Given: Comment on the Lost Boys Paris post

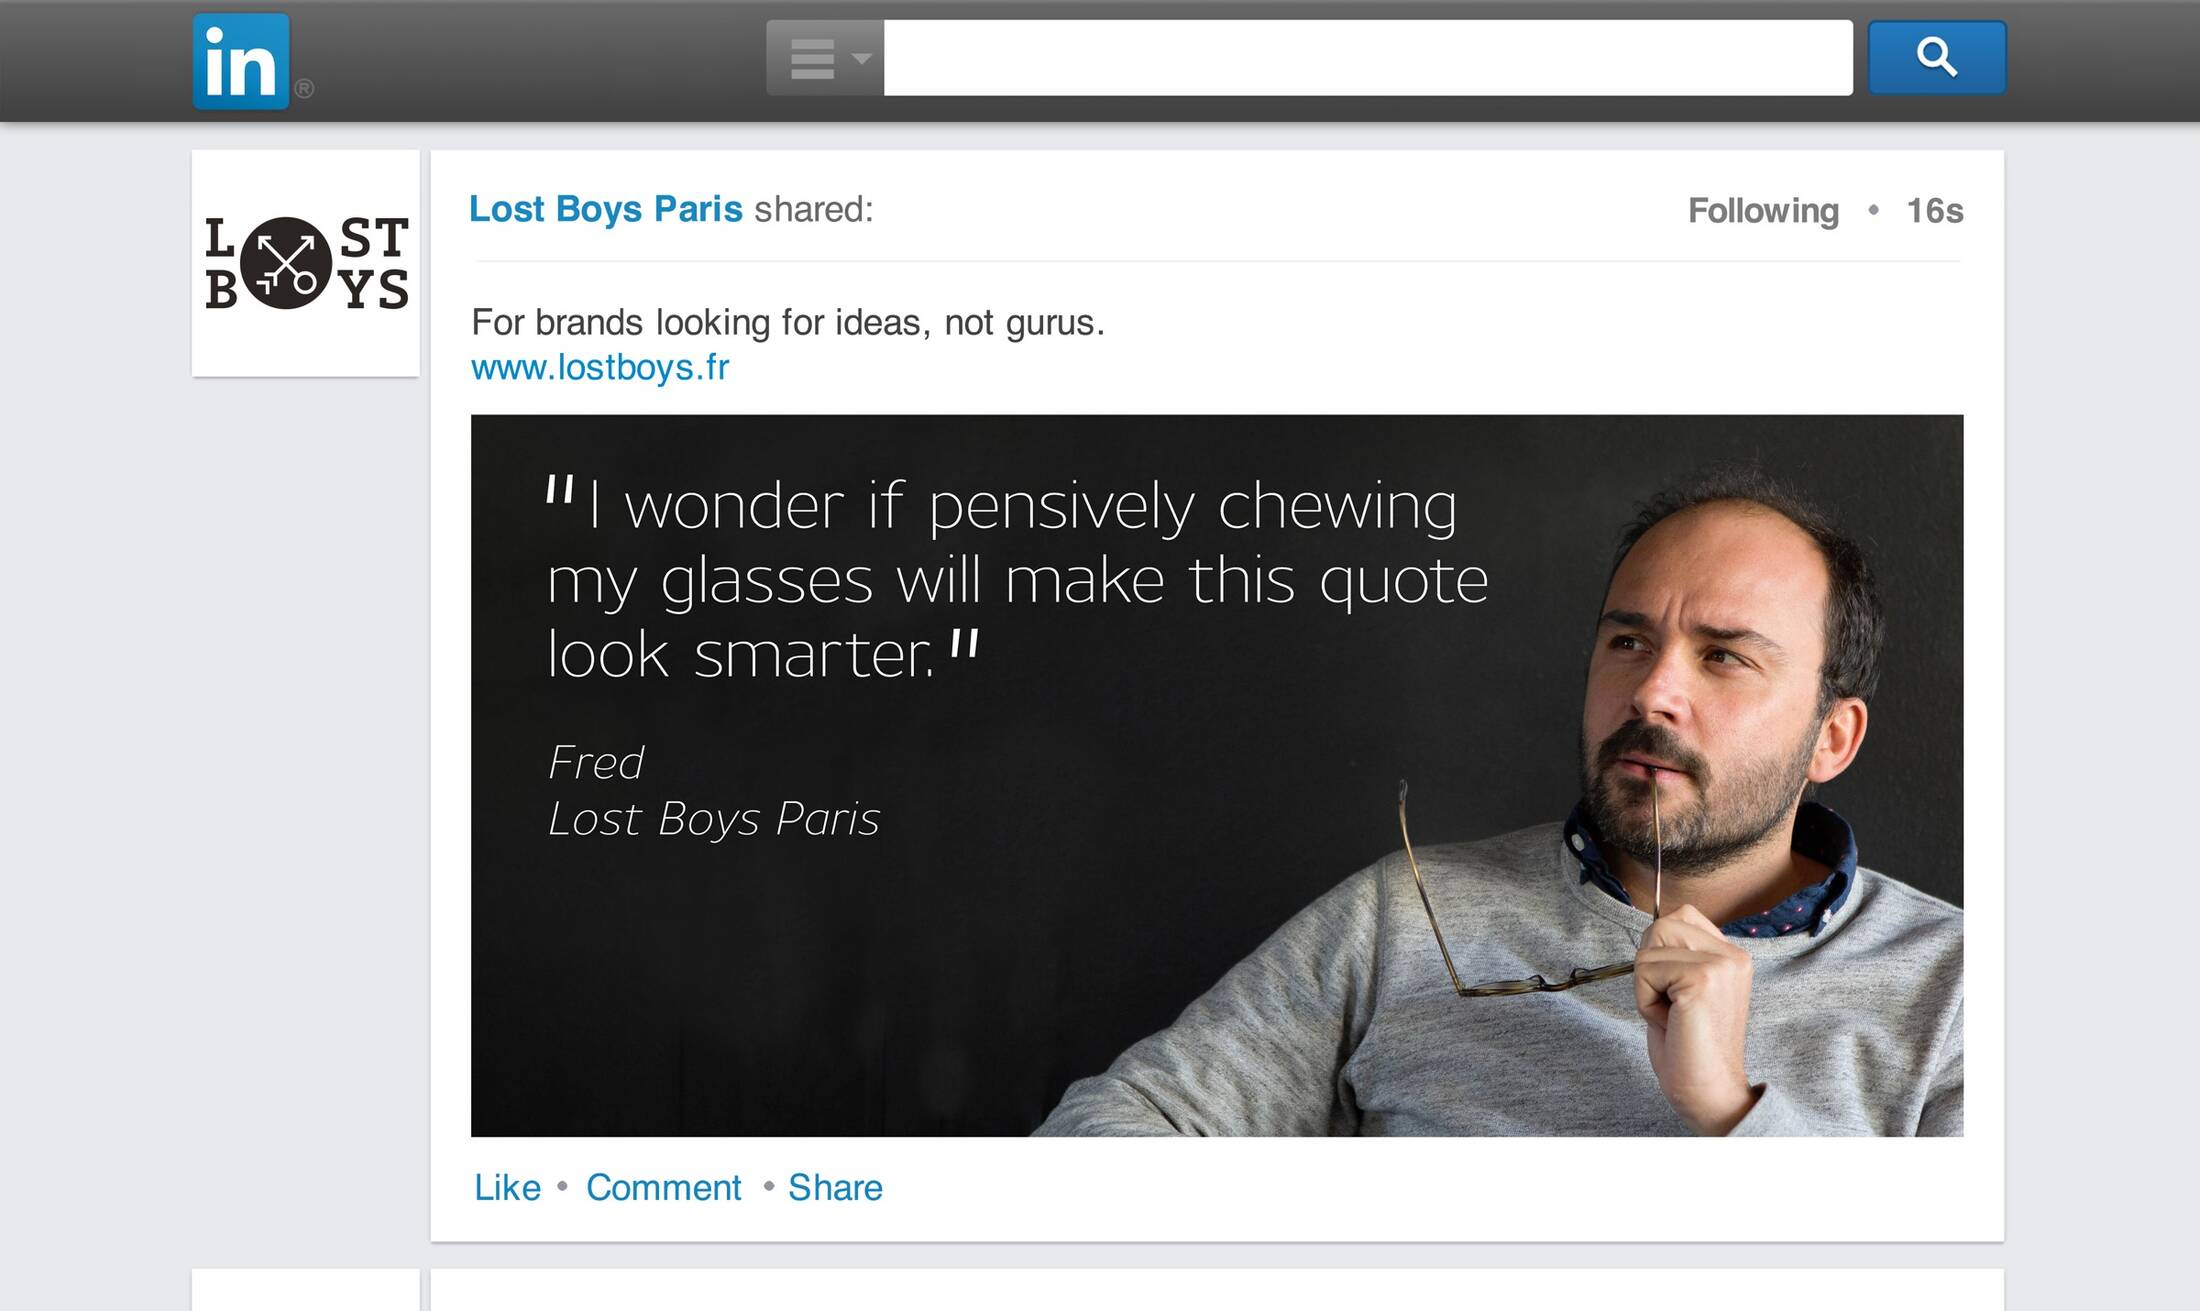Looking at the screenshot, I should 663,1187.
